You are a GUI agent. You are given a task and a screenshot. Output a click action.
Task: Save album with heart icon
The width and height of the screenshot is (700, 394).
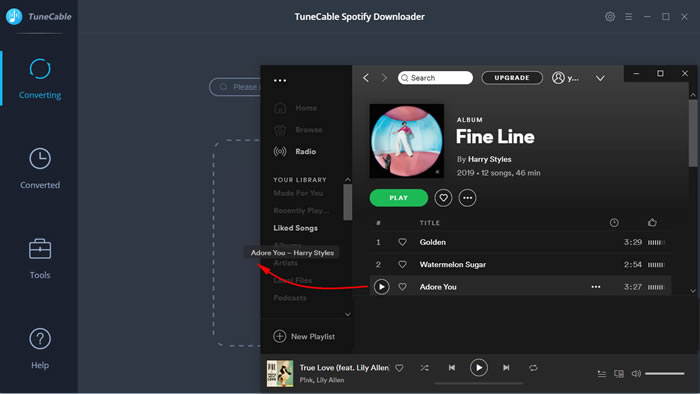(443, 198)
